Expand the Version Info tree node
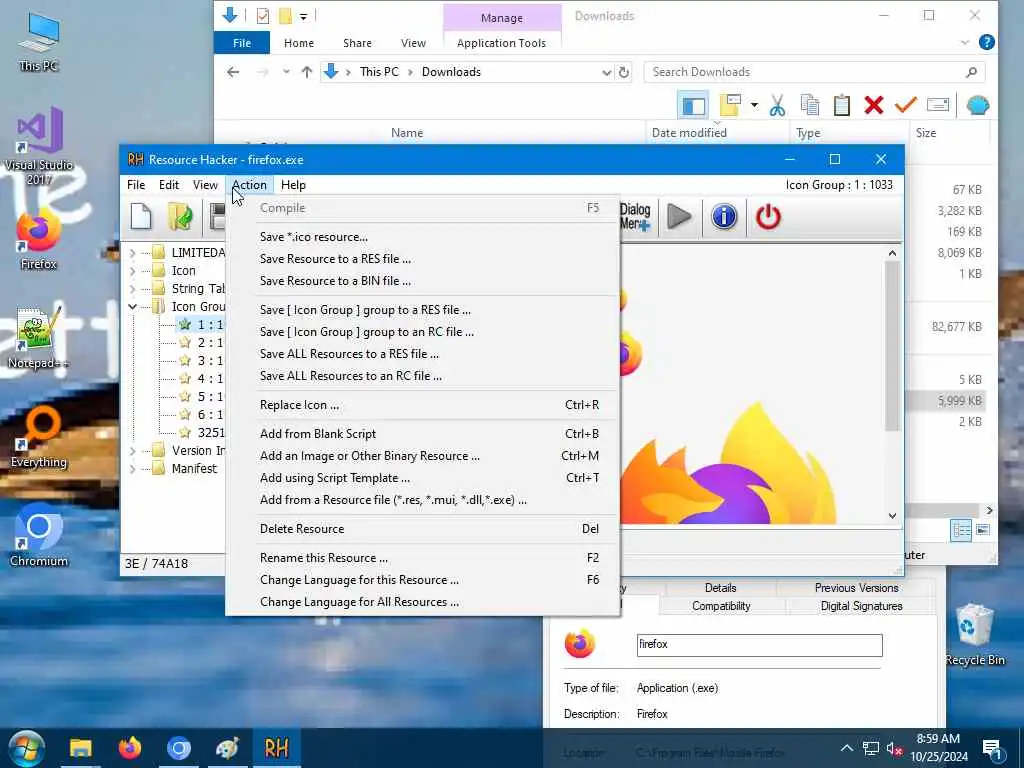This screenshot has width=1024, height=768. click(133, 451)
